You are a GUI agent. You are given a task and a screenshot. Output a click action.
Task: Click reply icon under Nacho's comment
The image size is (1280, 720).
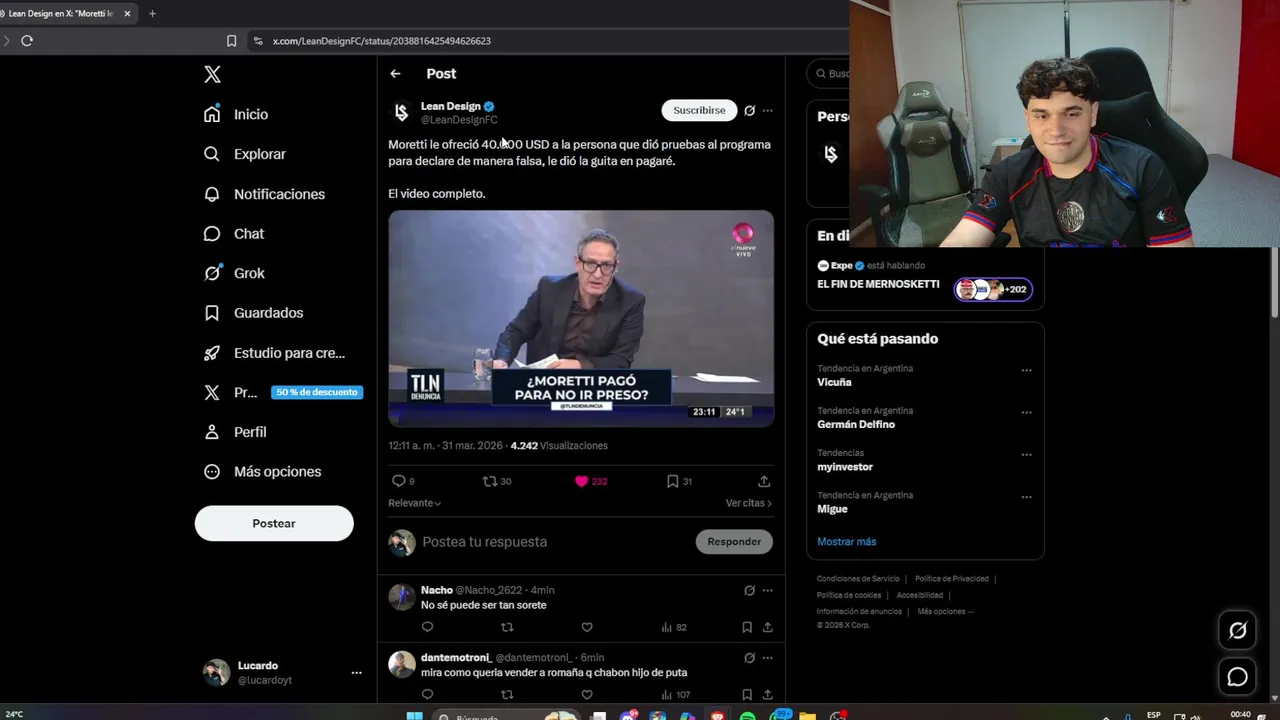pyautogui.click(x=427, y=627)
